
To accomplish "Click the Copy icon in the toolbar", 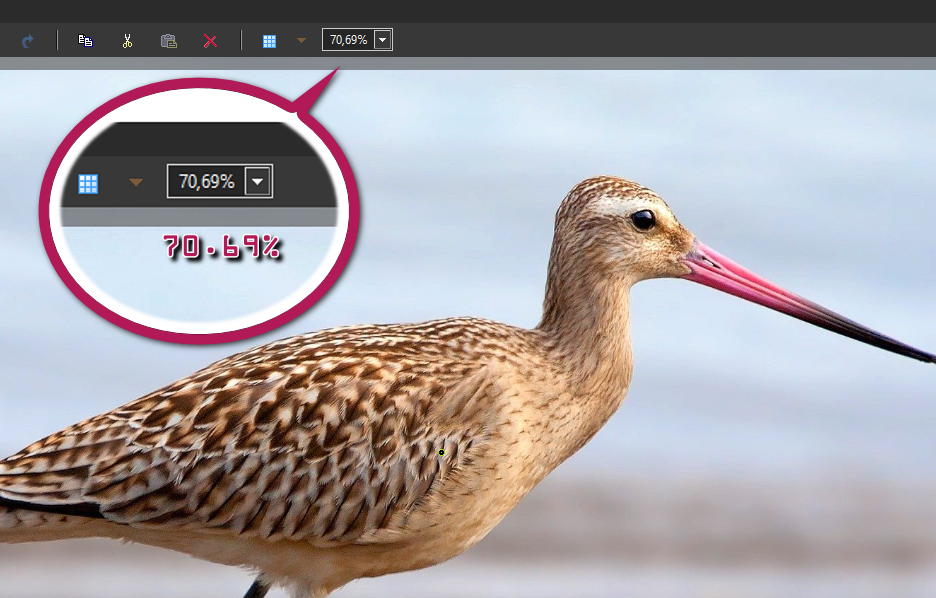I will coord(85,41).
